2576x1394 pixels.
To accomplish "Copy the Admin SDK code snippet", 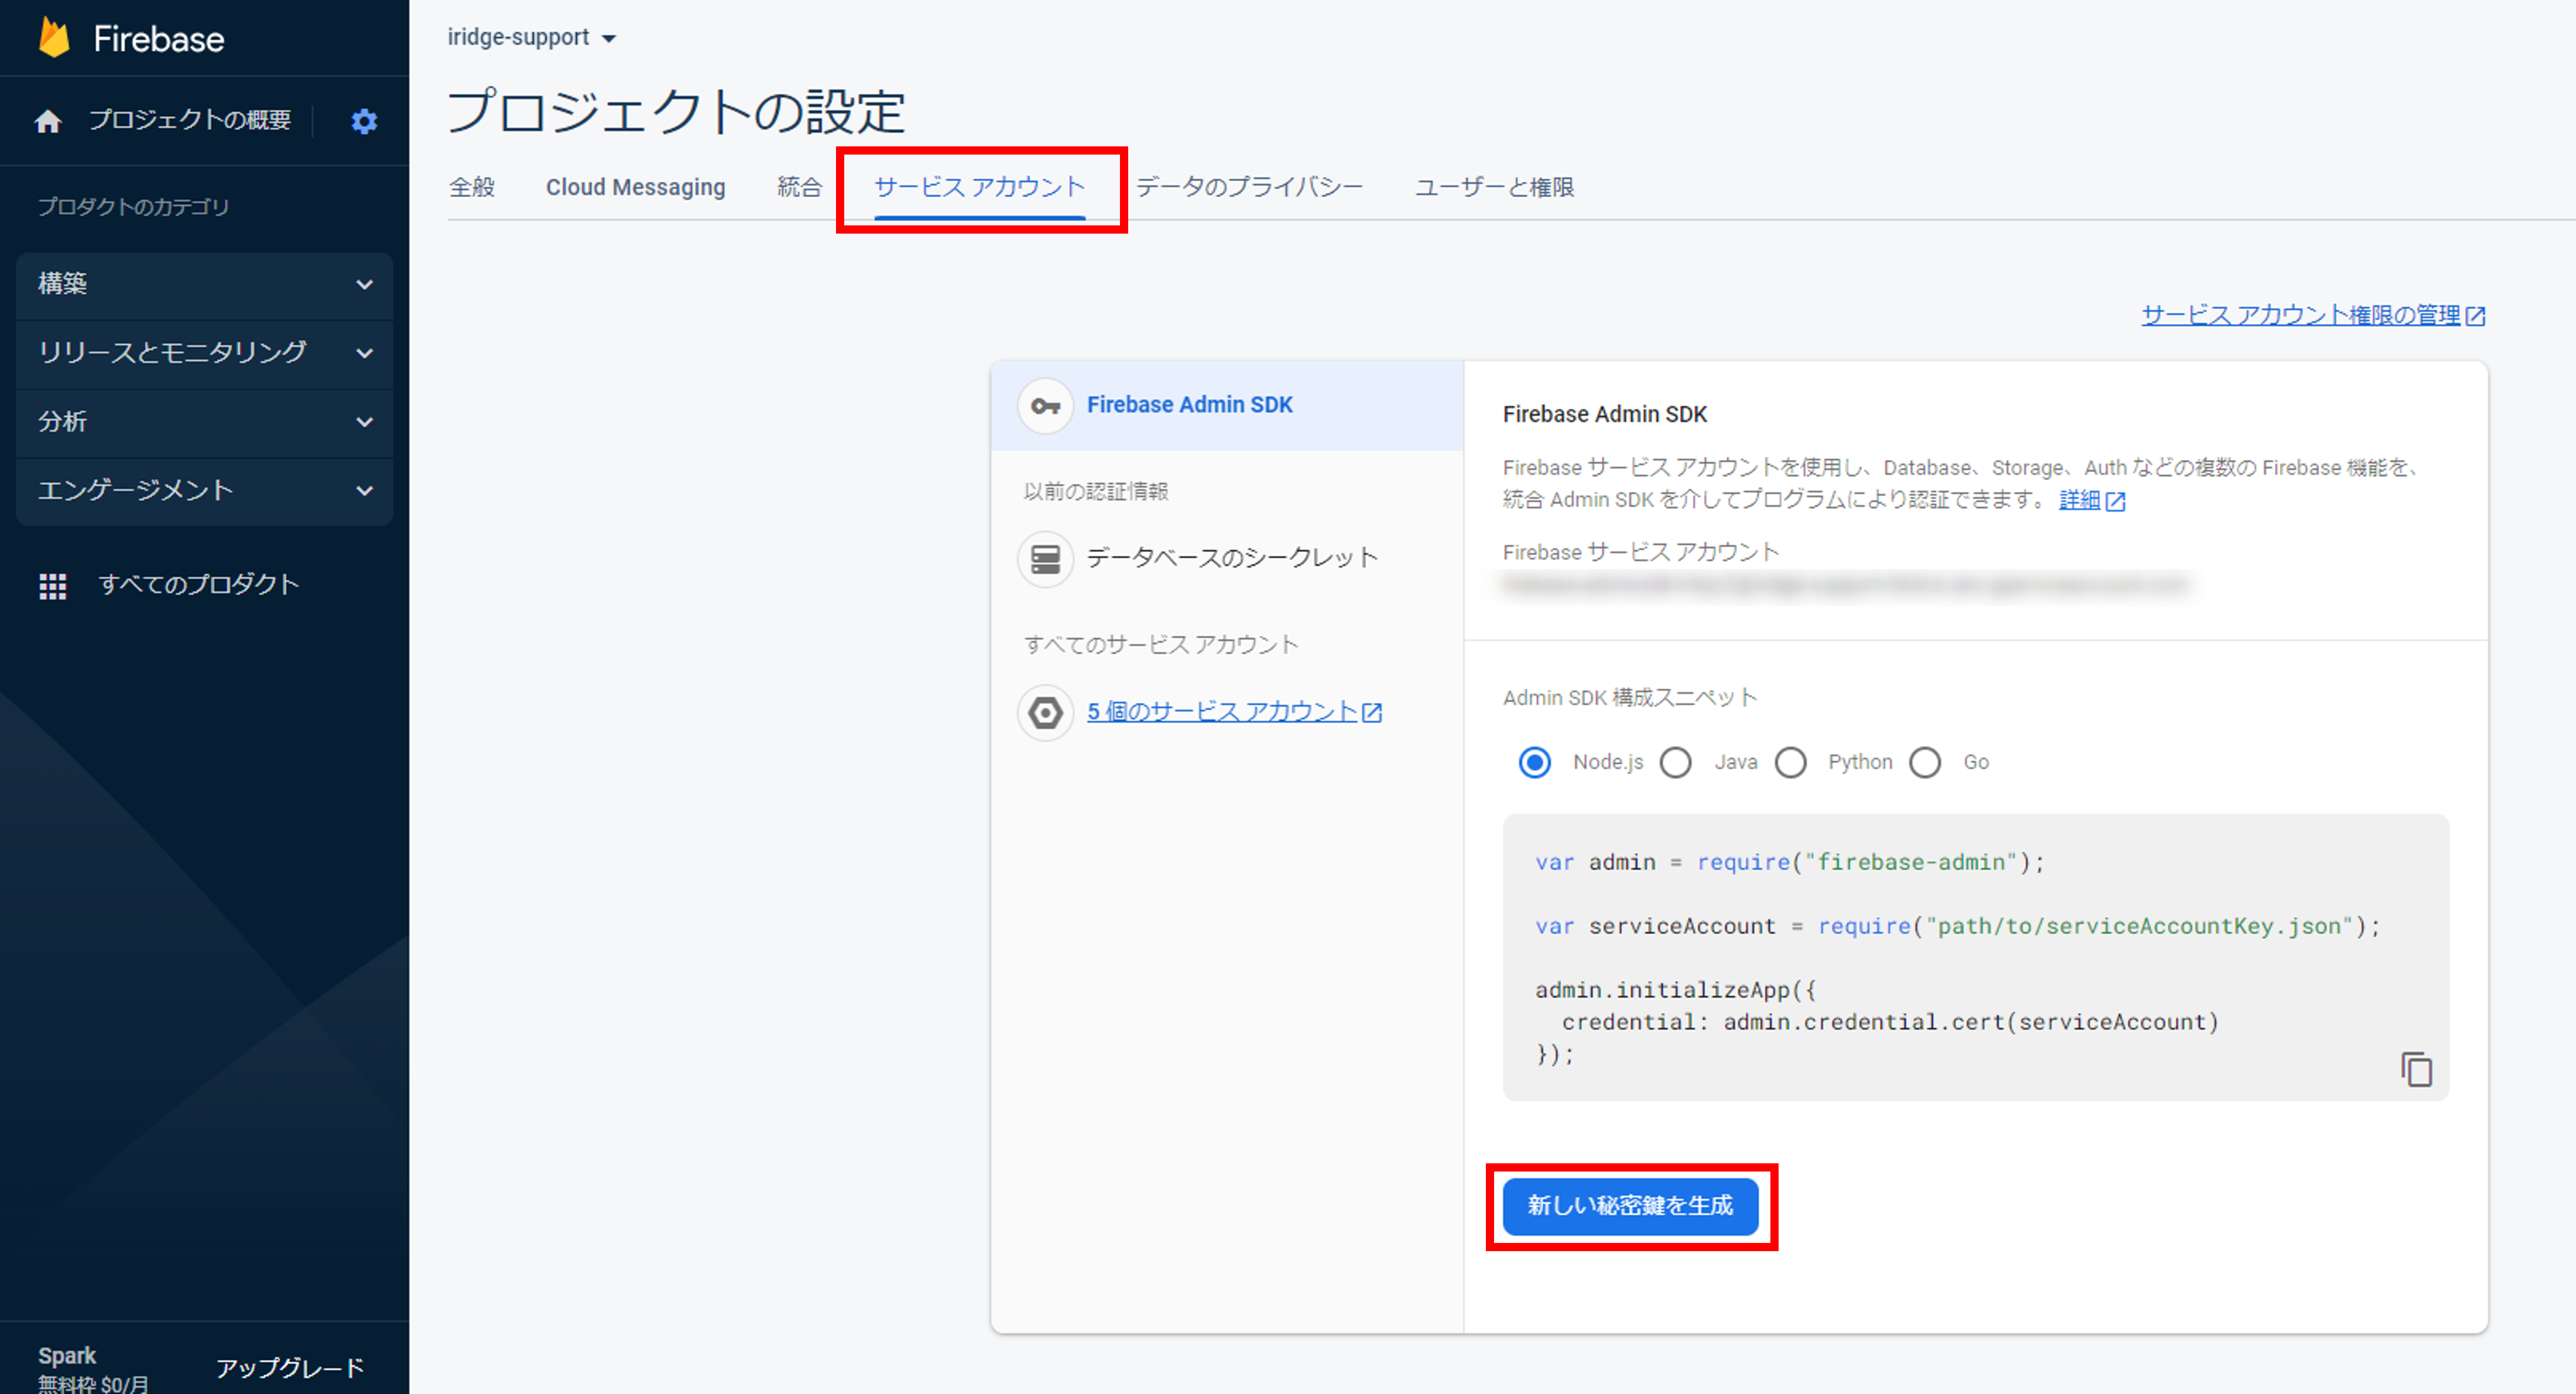I will (x=2416, y=1069).
